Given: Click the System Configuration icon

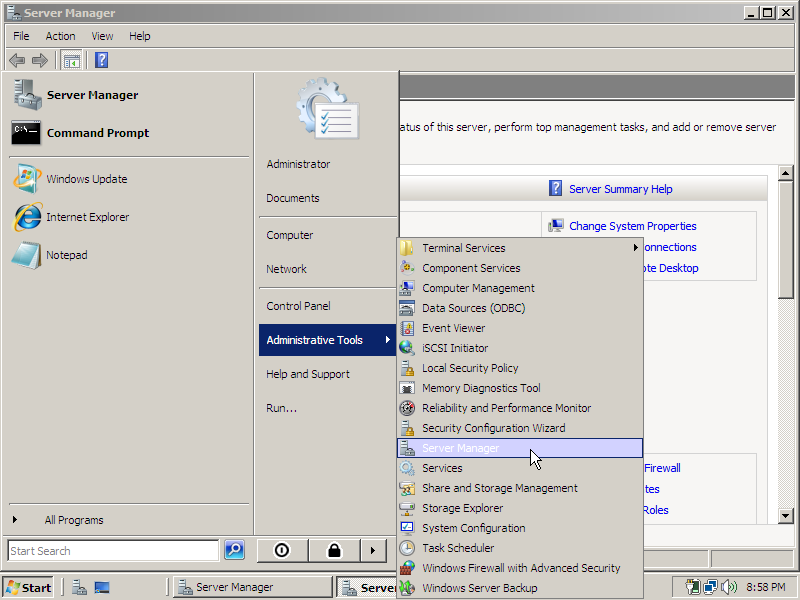Looking at the screenshot, I should tap(407, 528).
